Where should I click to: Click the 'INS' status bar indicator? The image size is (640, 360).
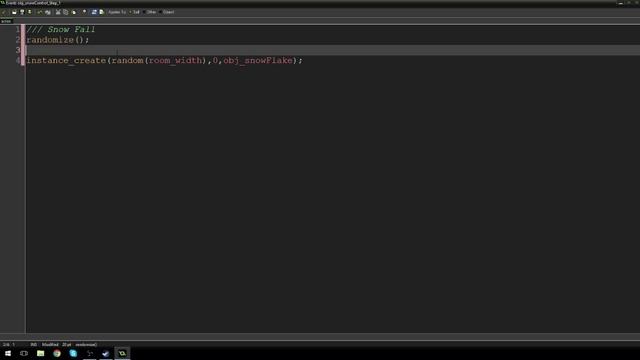(33, 344)
